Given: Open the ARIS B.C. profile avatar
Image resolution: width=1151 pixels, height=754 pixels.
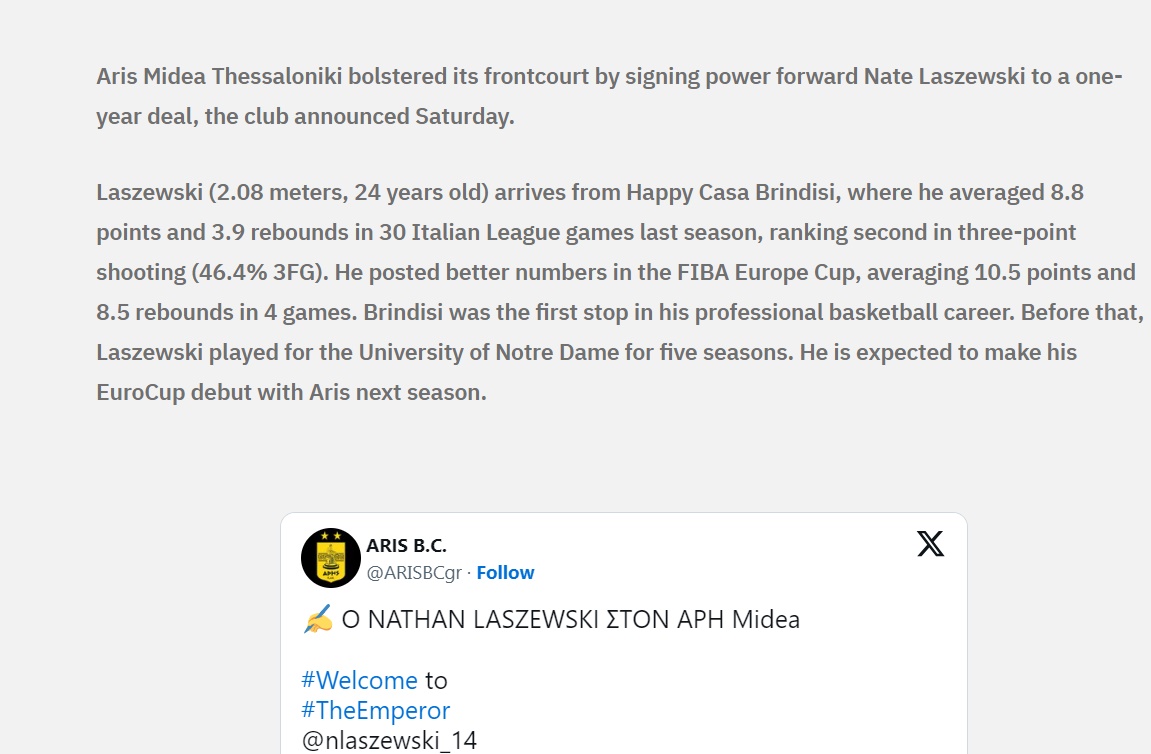Looking at the screenshot, I should click(x=330, y=558).
